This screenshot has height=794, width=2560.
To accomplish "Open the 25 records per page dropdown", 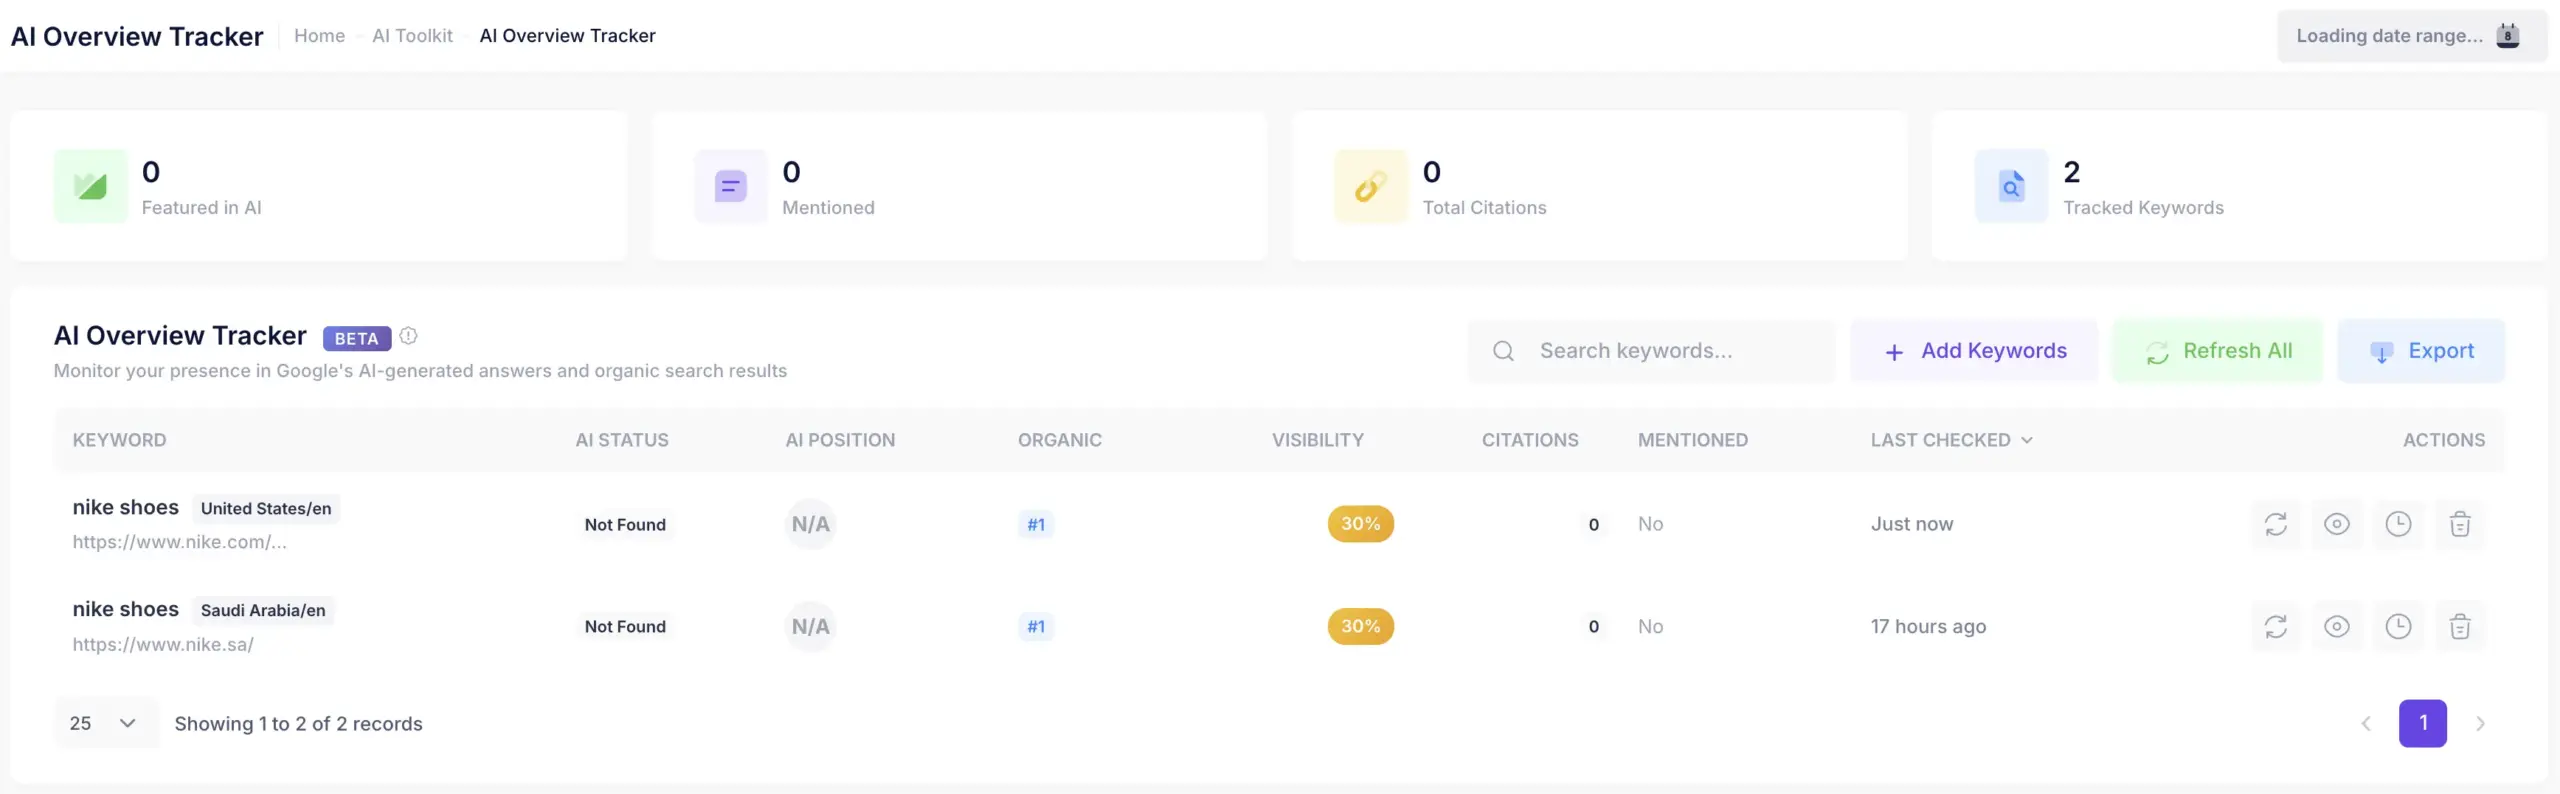I will point(105,723).
